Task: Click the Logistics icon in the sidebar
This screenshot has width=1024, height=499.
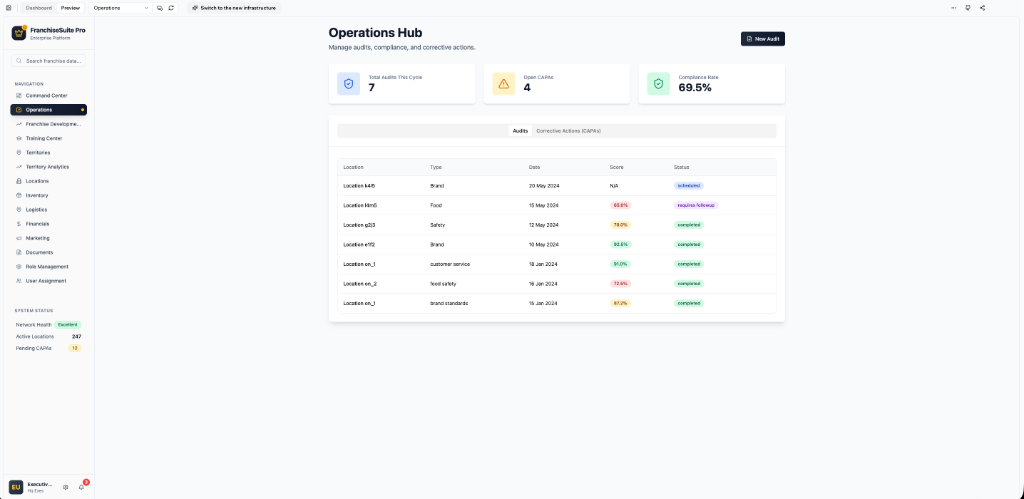Action: (19, 210)
